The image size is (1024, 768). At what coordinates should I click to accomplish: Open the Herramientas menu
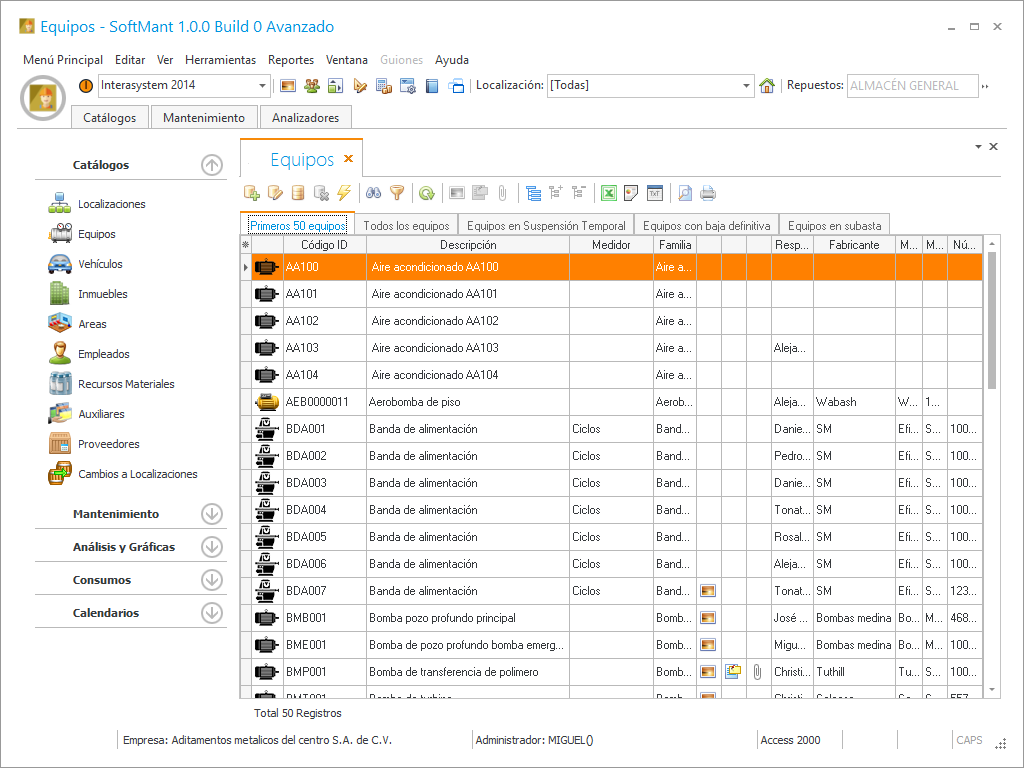click(220, 60)
